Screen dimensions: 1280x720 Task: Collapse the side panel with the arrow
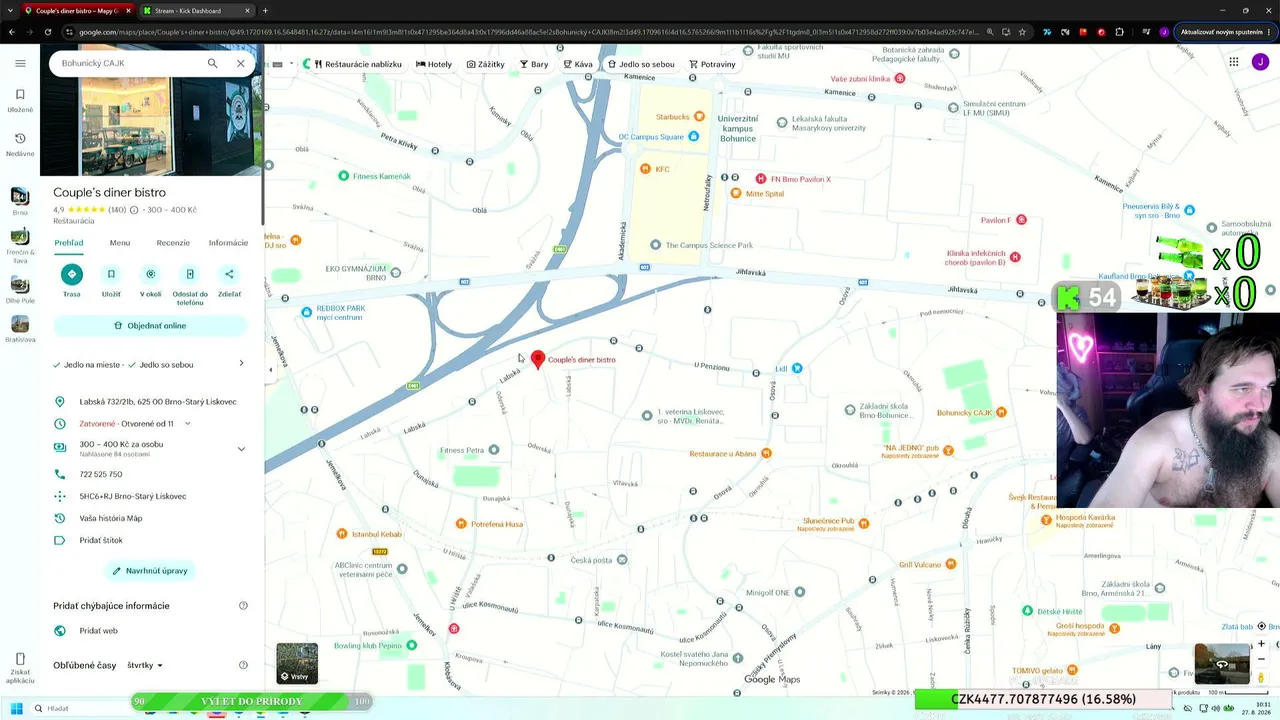pyautogui.click(x=270, y=369)
